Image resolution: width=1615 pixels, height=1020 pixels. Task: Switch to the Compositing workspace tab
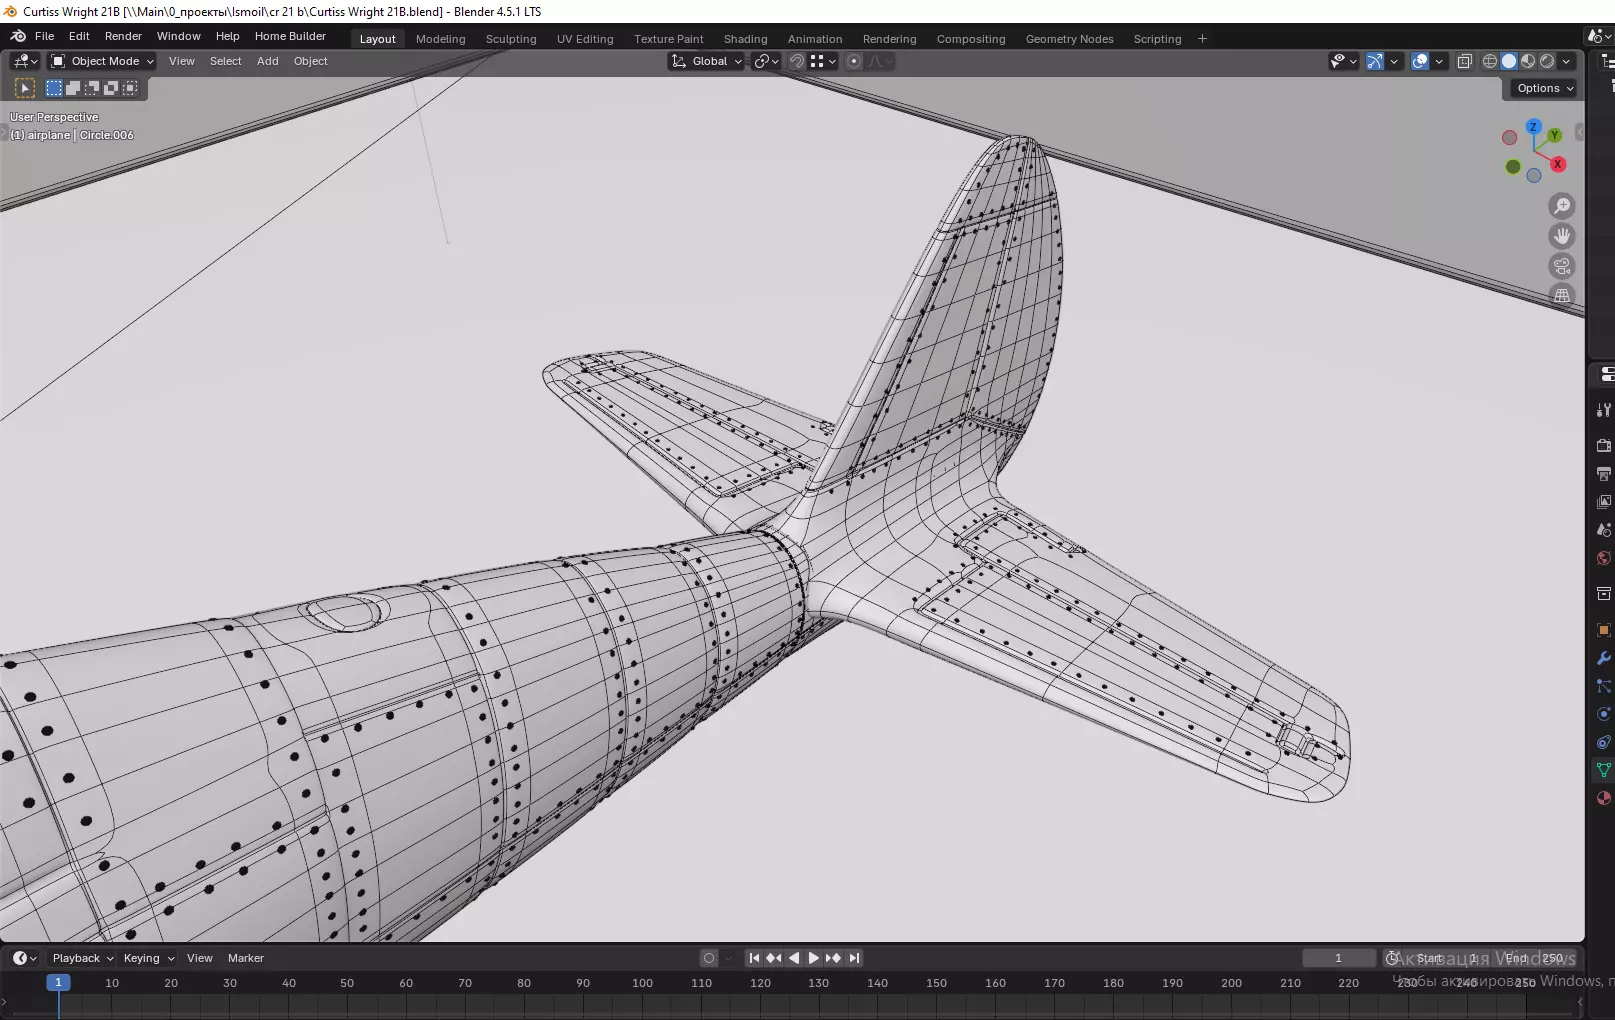[x=971, y=39]
